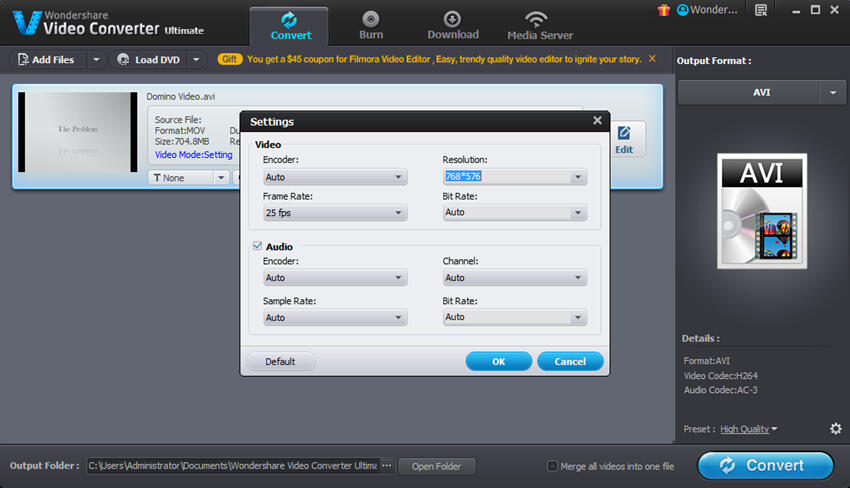Image resolution: width=850 pixels, height=488 pixels.
Task: Click the Default button
Action: click(280, 362)
